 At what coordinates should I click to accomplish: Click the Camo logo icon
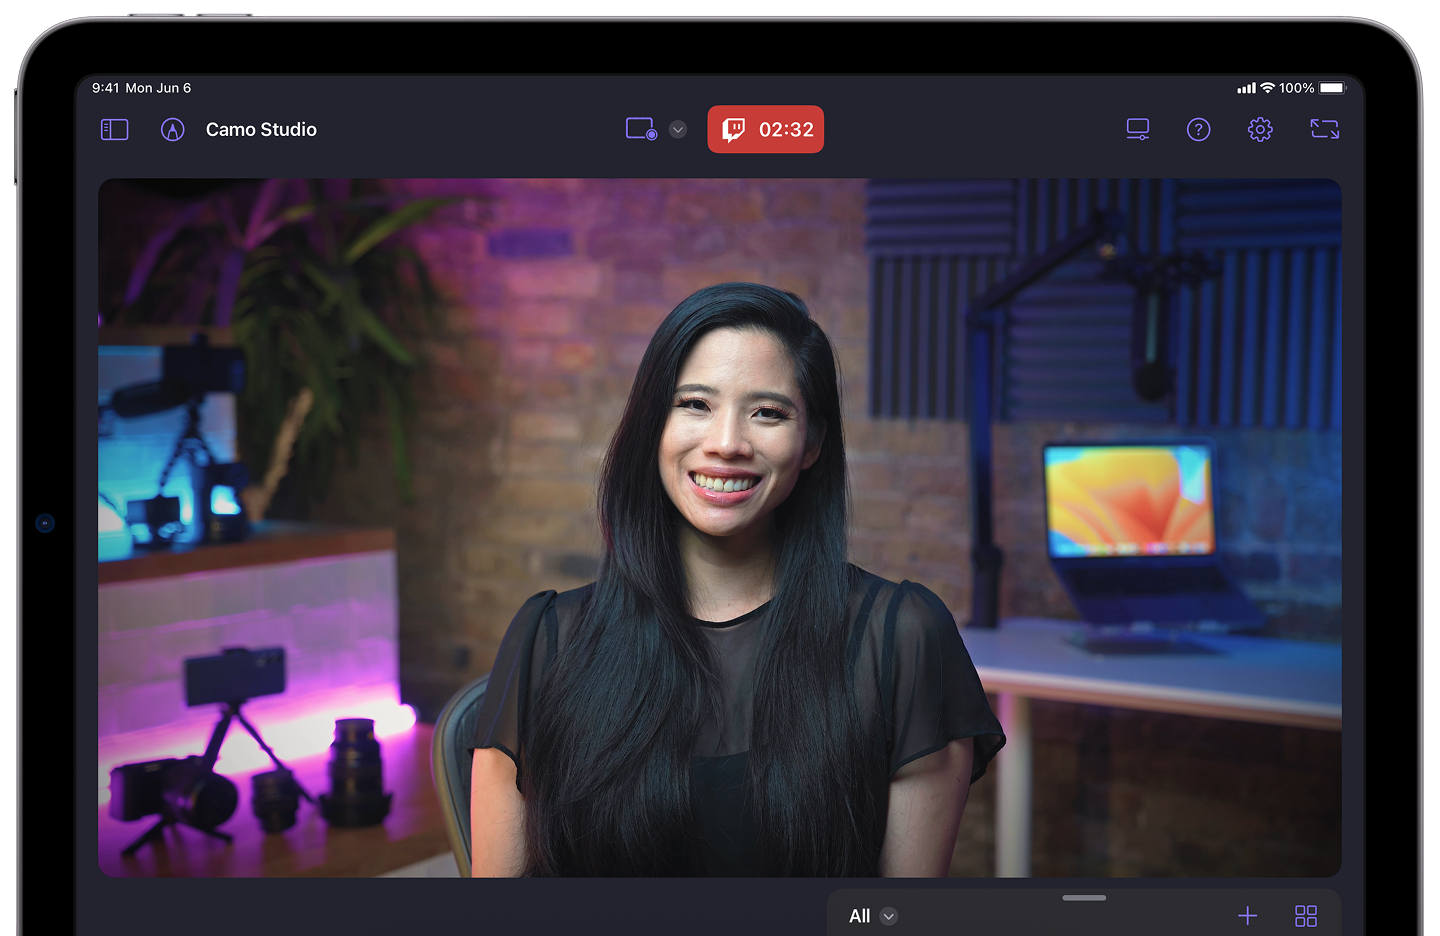(173, 130)
